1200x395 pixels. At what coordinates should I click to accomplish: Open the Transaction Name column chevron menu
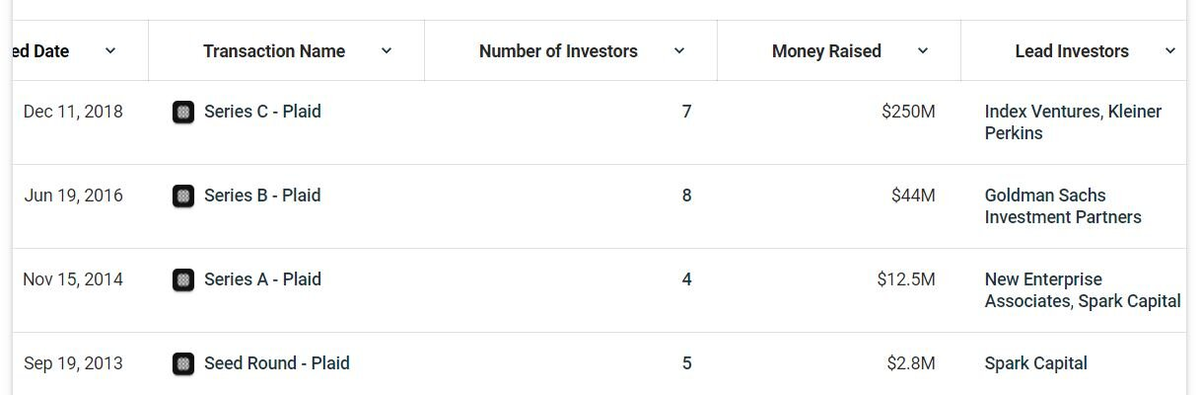point(387,52)
